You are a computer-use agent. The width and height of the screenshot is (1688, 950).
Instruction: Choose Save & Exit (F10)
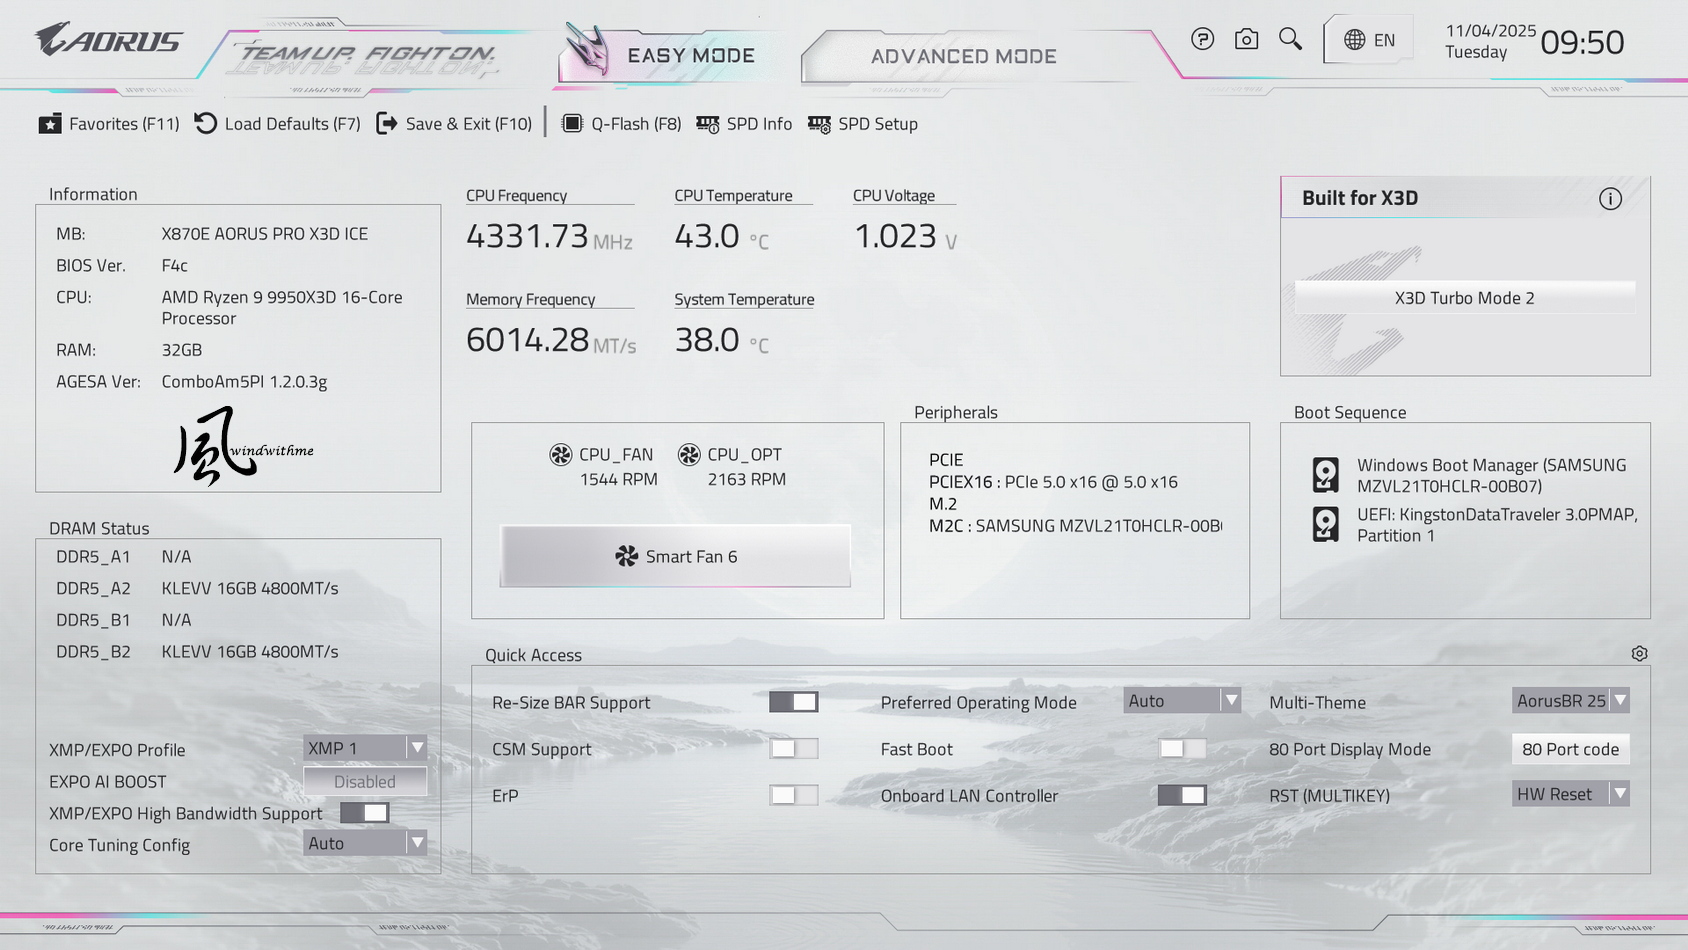point(454,124)
